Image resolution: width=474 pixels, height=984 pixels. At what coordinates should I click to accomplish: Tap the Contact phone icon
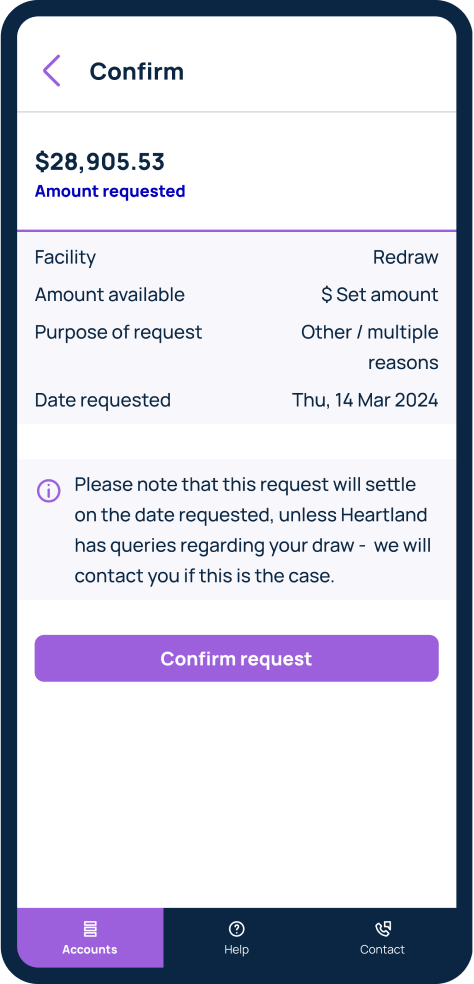(383, 929)
